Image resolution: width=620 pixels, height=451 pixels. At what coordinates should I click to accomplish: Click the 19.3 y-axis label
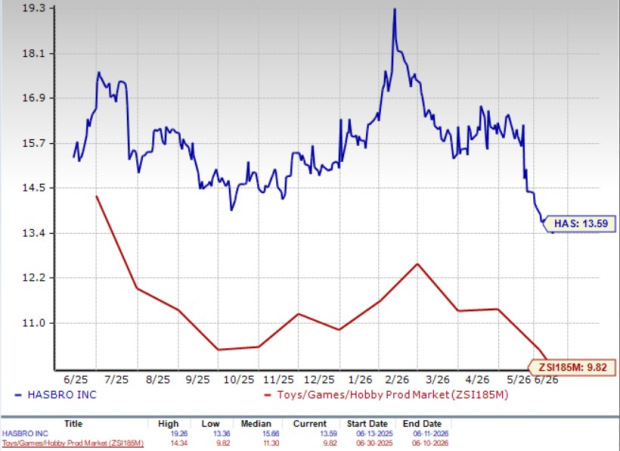[33, 8]
